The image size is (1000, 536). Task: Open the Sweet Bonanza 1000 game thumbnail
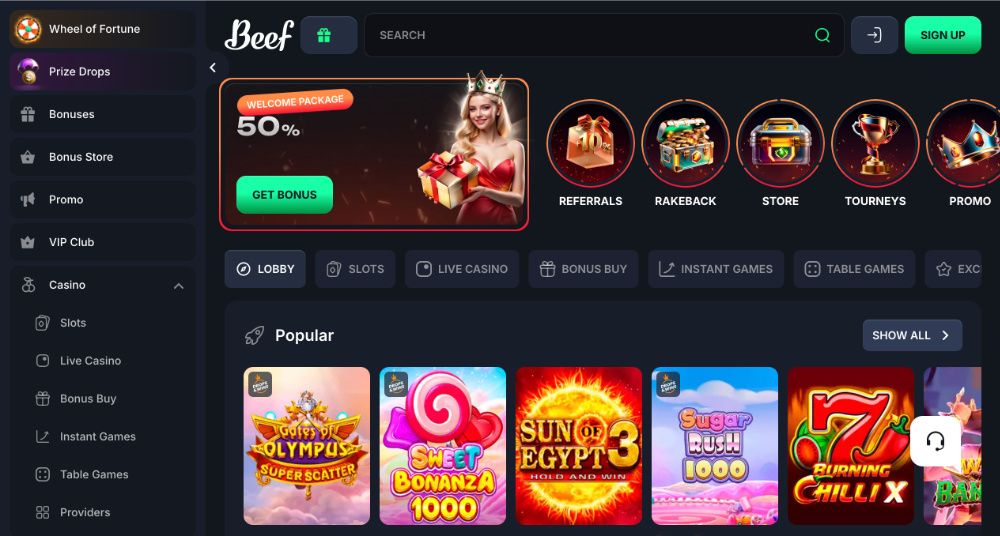pos(443,445)
